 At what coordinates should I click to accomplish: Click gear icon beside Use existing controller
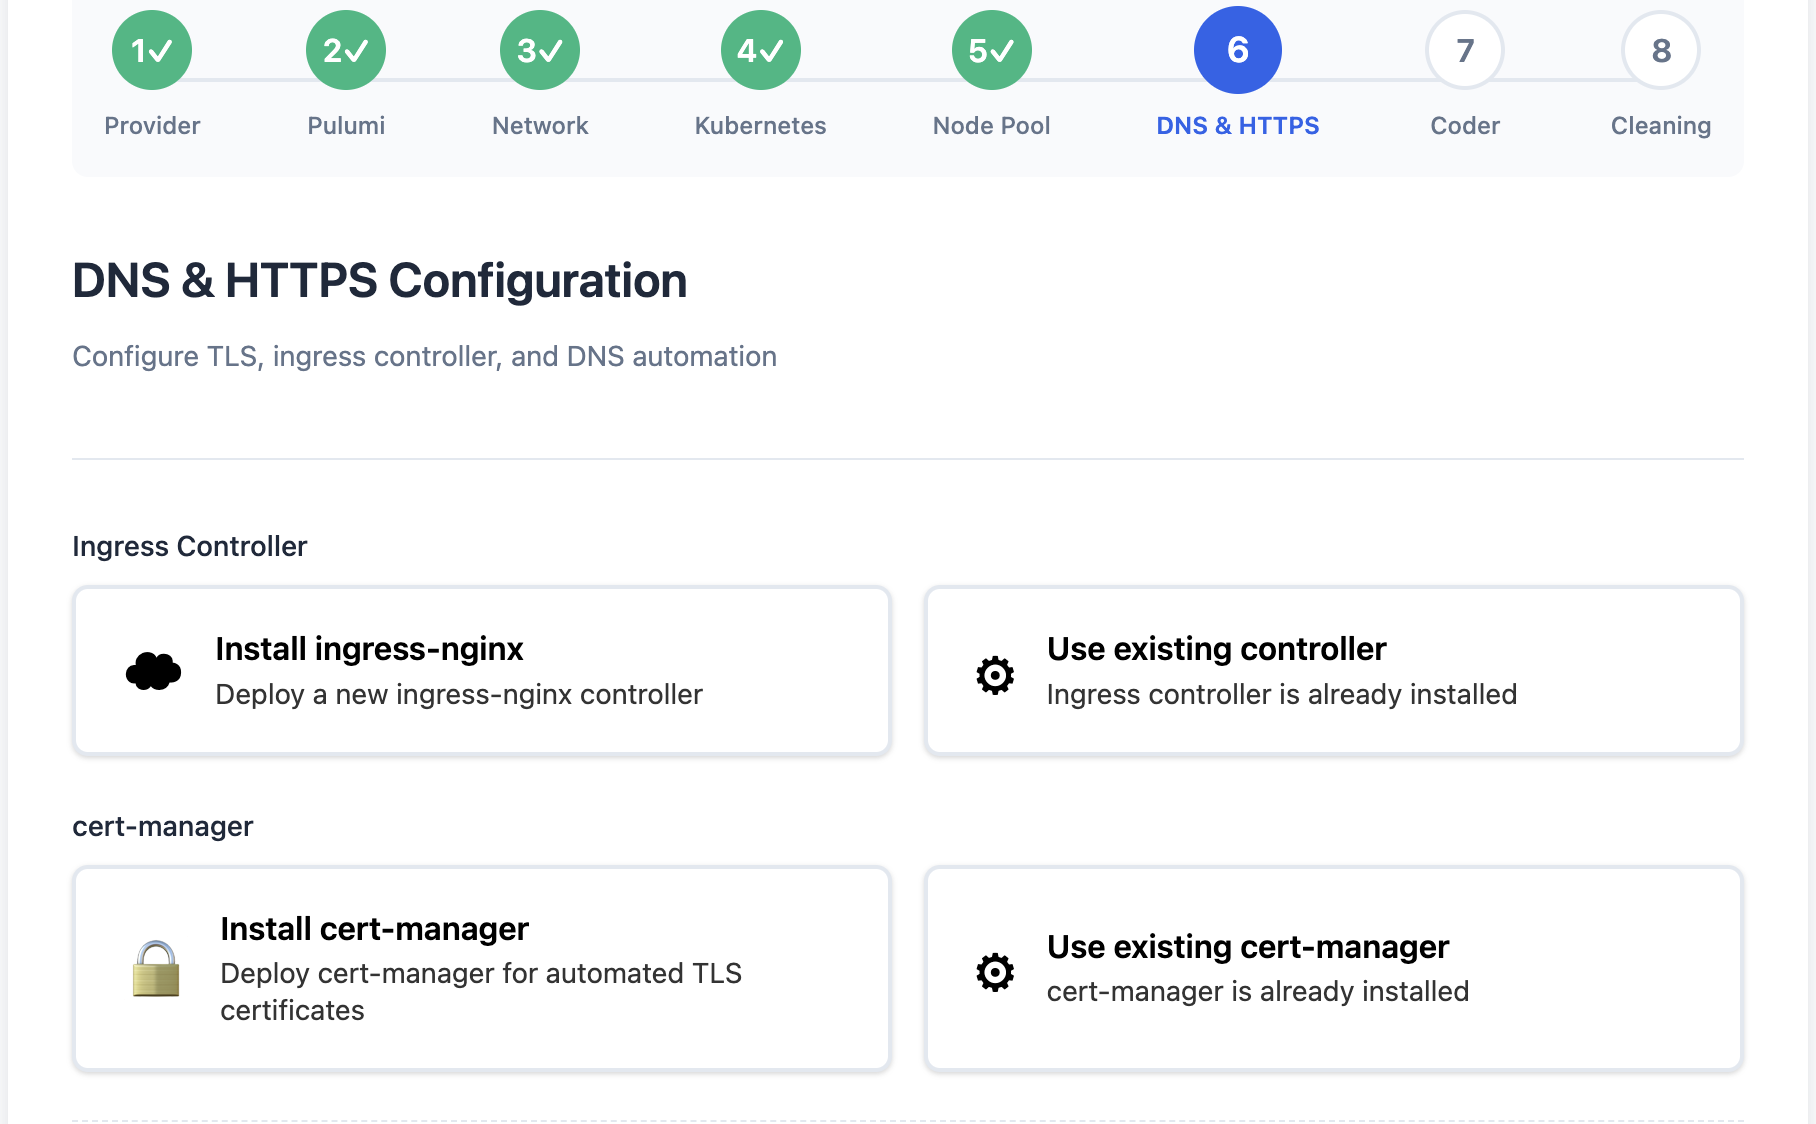click(x=995, y=675)
